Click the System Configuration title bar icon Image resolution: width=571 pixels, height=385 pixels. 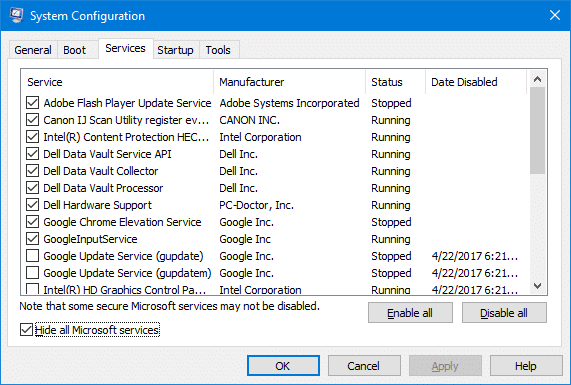[x=16, y=15]
